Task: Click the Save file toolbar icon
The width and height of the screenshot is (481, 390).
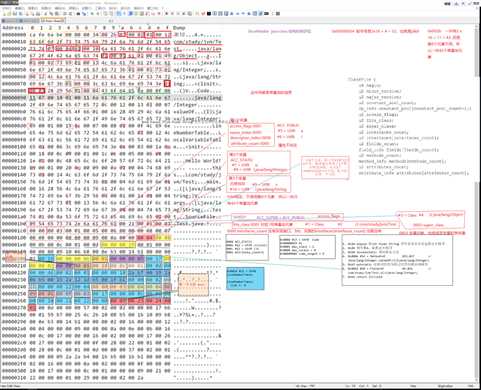Action: [x=15, y=14]
